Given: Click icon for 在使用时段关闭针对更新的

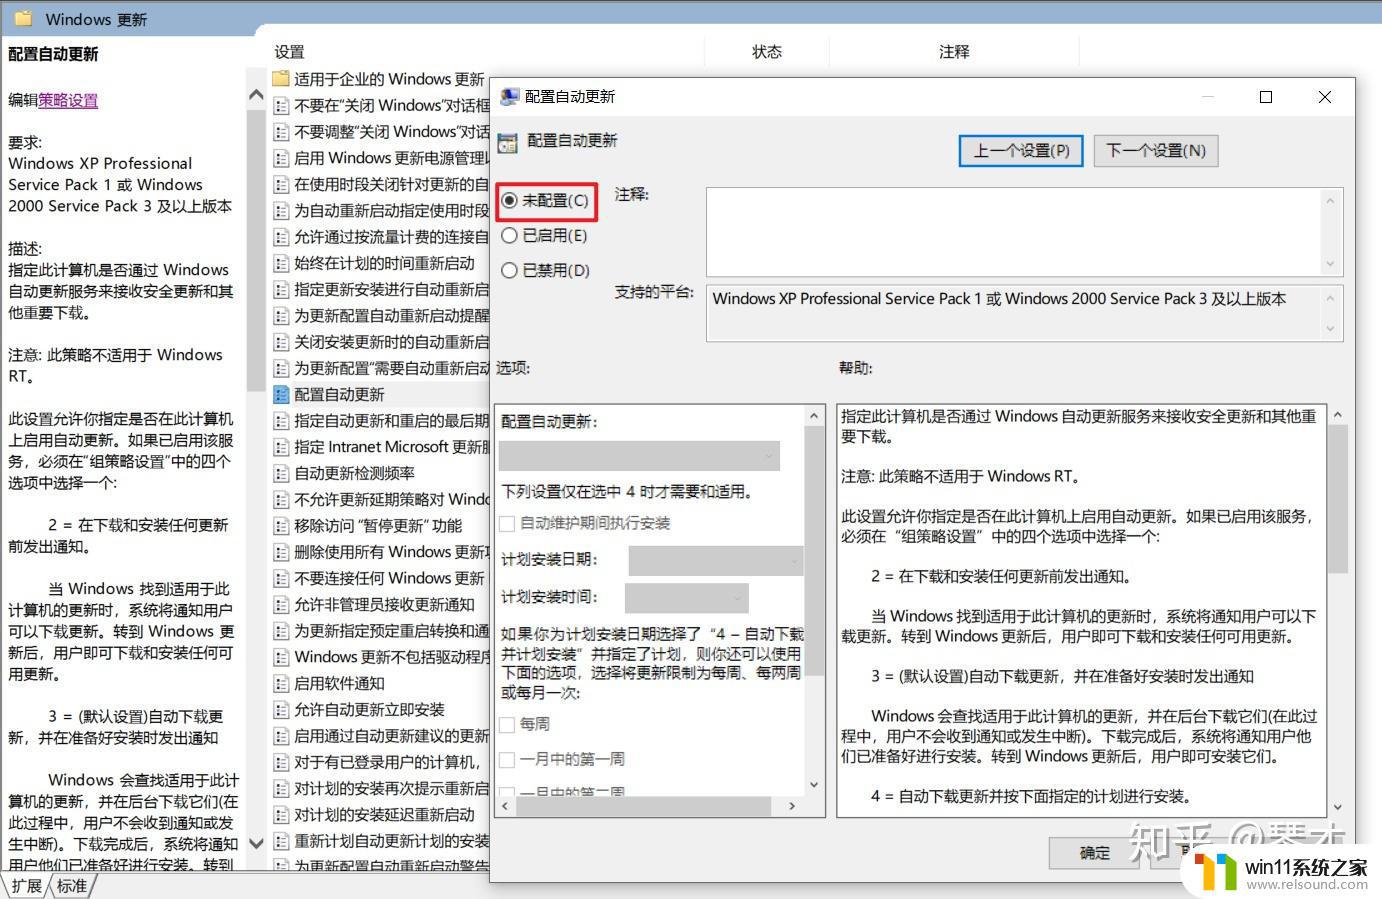Looking at the screenshot, I should (281, 184).
